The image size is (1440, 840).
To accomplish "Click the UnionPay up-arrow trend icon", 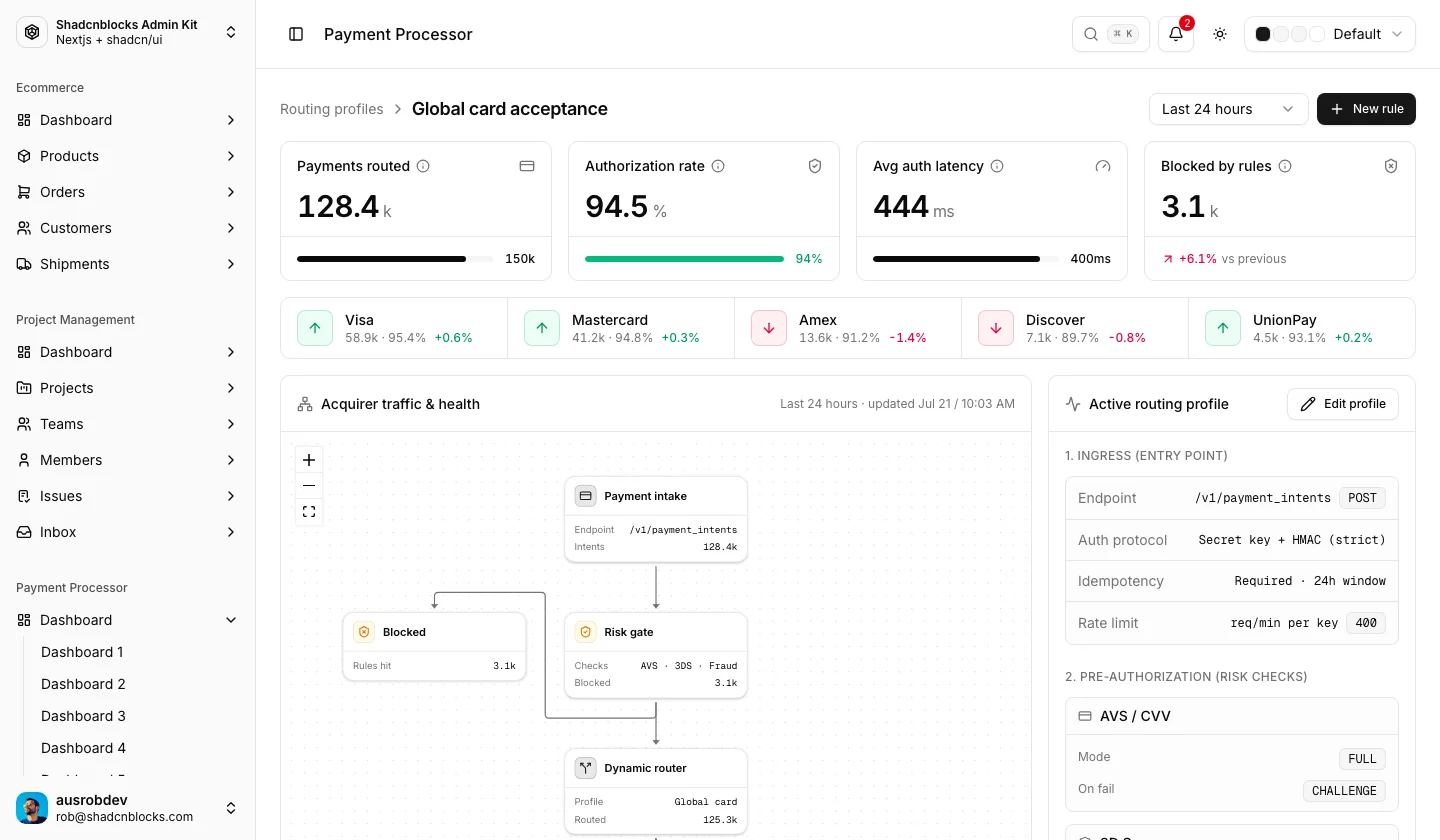I will point(1223,328).
